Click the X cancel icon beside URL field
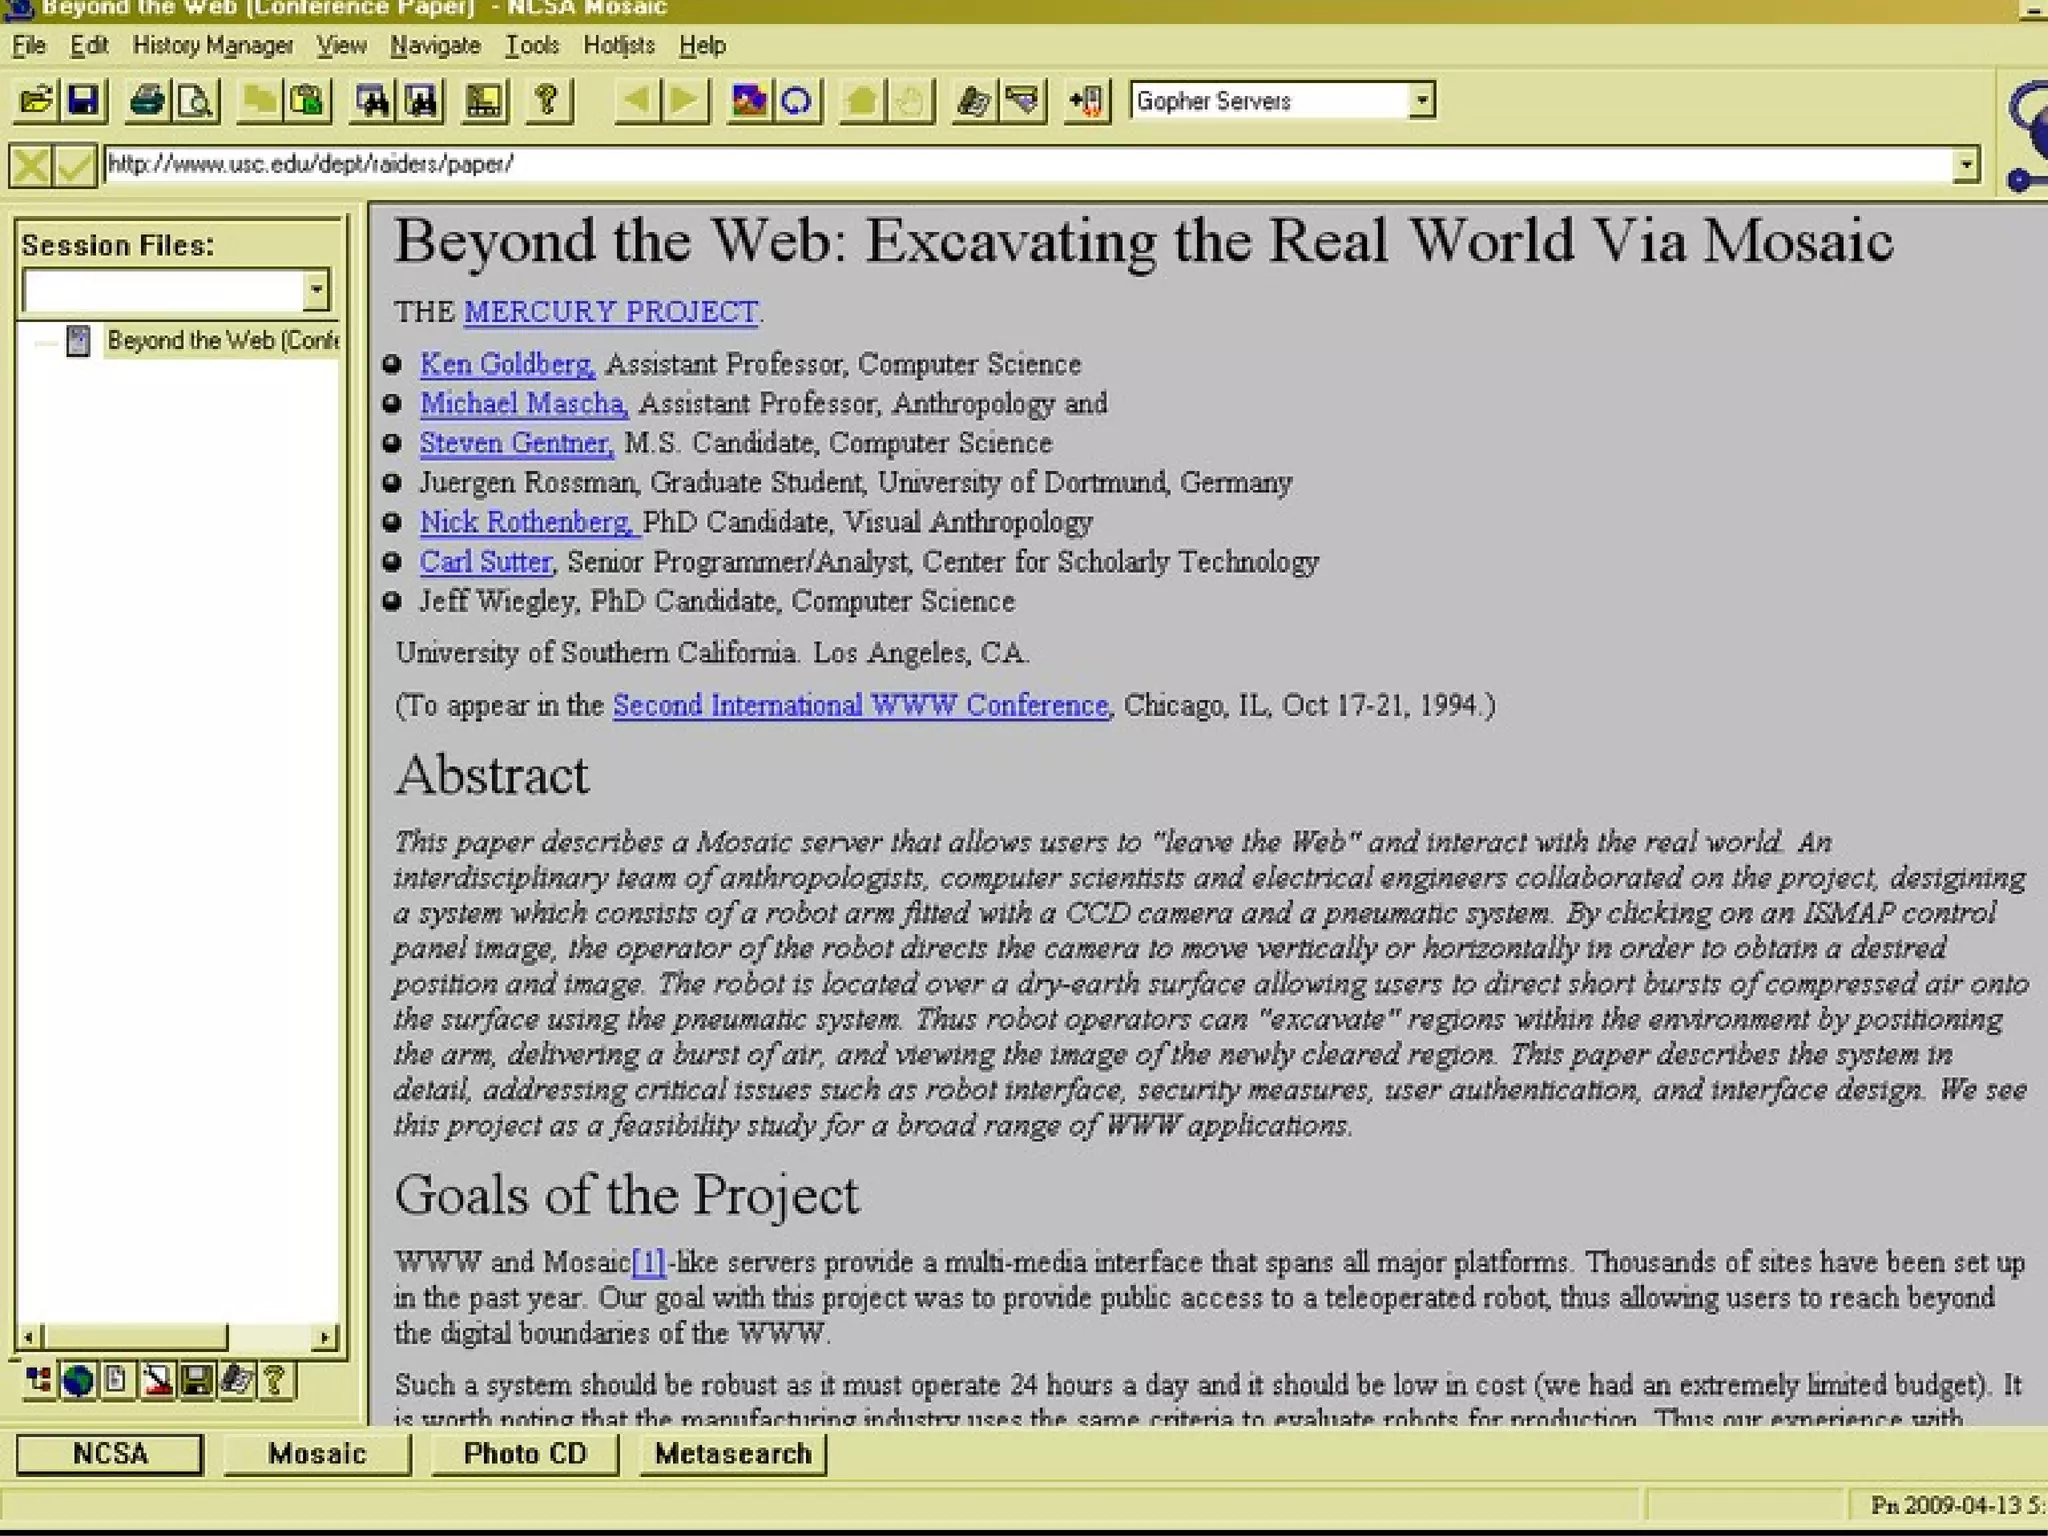 (x=30, y=165)
